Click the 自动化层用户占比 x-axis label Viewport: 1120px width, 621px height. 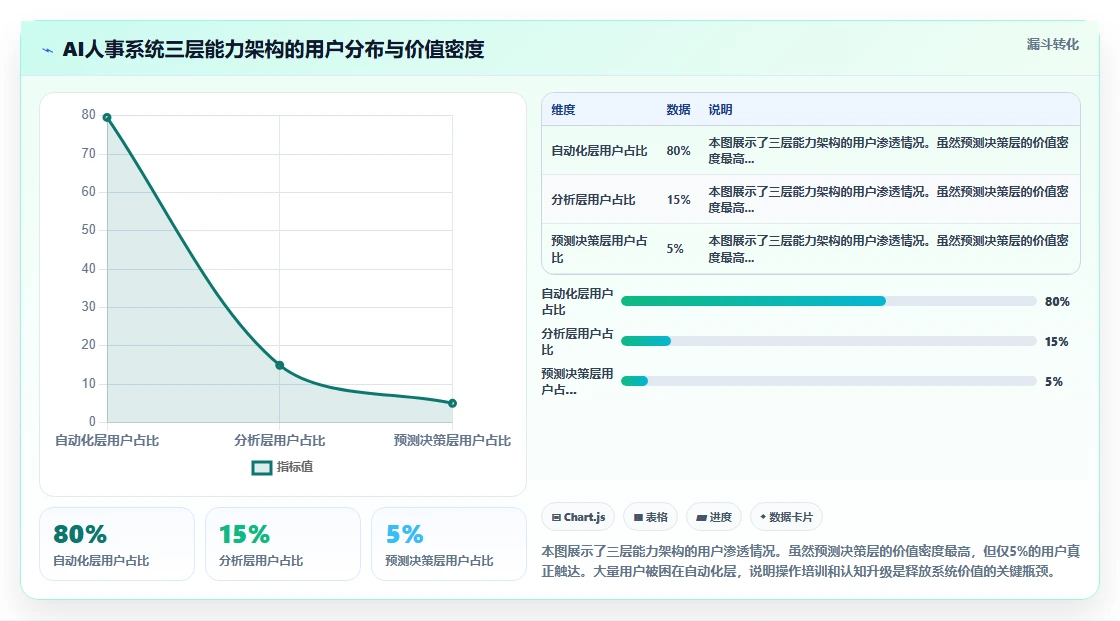click(x=107, y=440)
